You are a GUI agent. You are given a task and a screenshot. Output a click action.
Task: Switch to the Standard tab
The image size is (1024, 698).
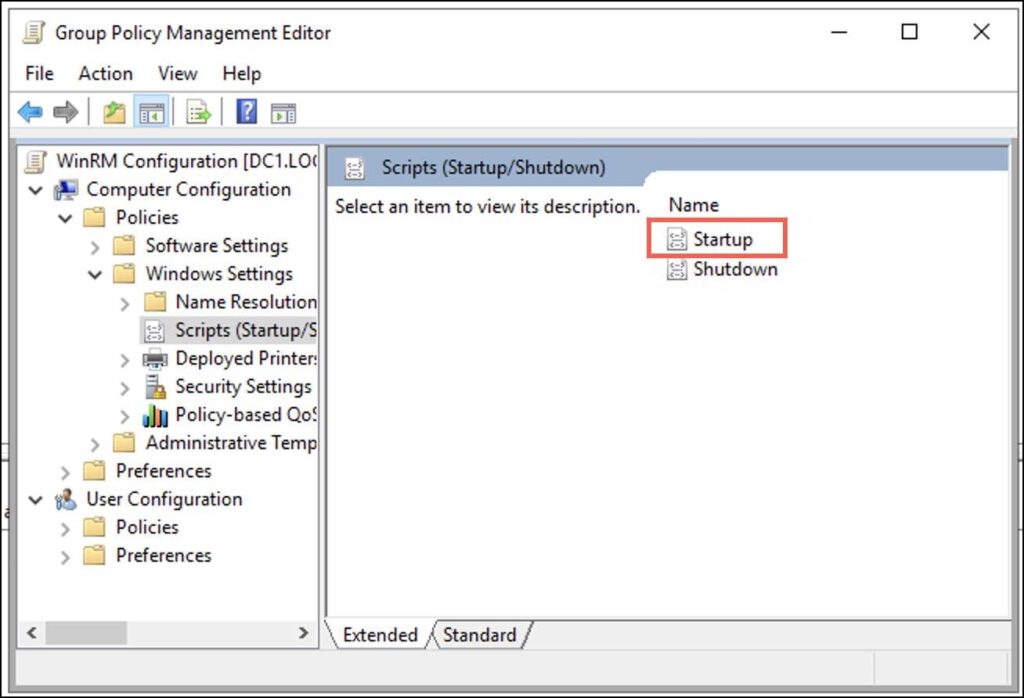[481, 634]
